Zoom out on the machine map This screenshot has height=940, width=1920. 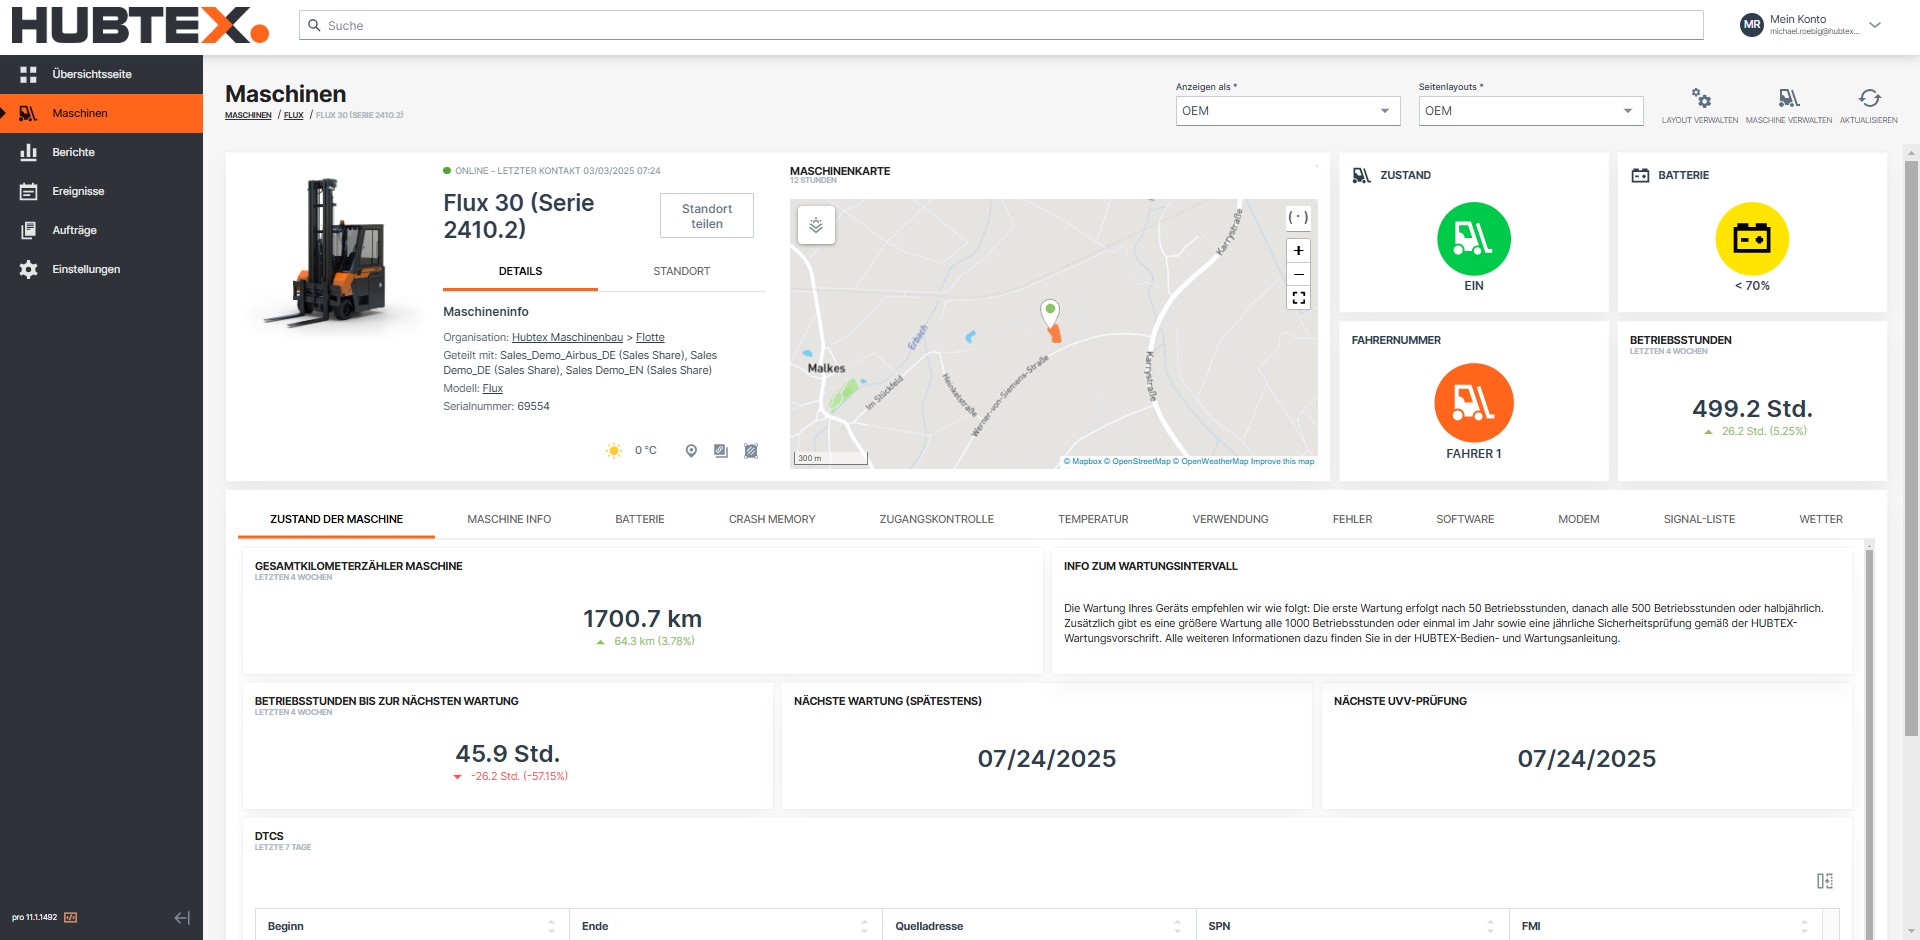1298,274
